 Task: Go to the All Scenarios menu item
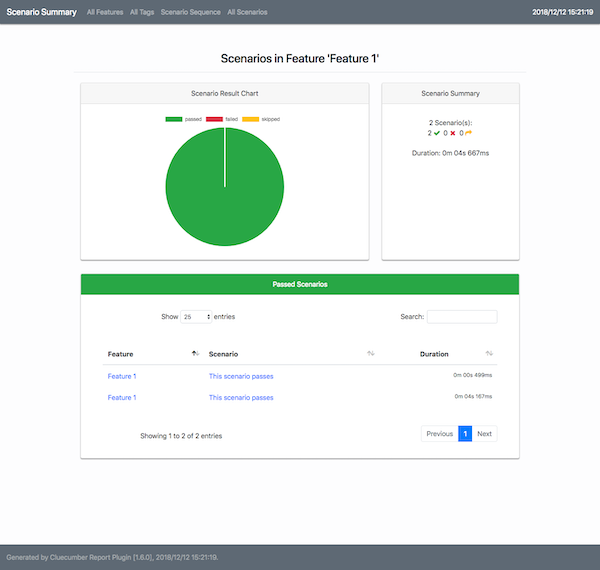pyautogui.click(x=247, y=12)
